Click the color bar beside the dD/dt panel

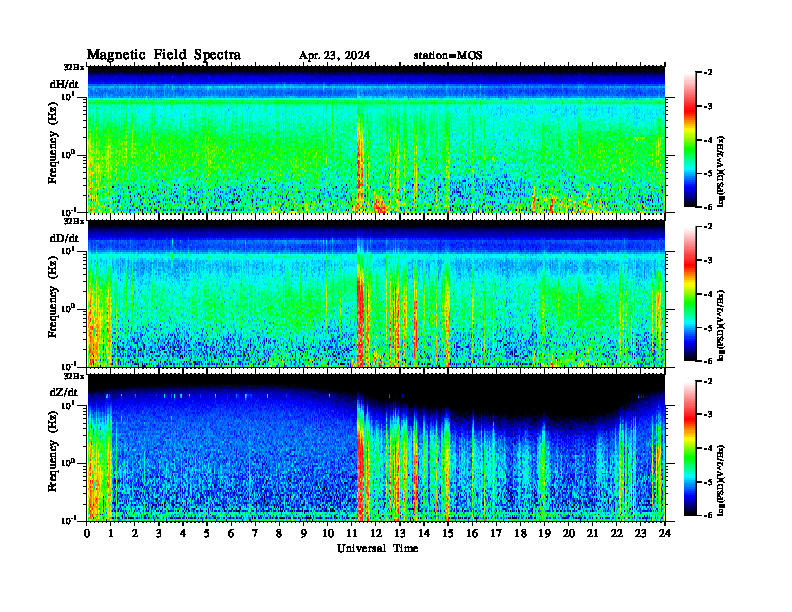pyautogui.click(x=689, y=294)
